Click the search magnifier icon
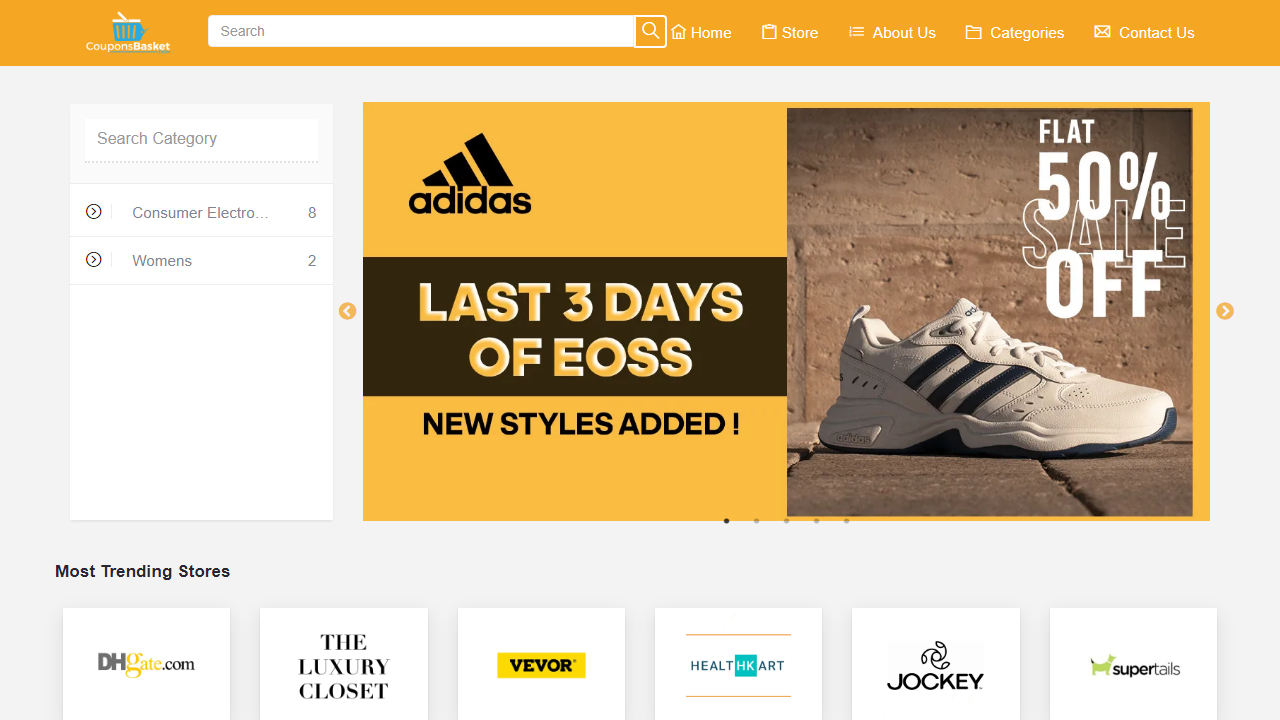 (x=650, y=31)
